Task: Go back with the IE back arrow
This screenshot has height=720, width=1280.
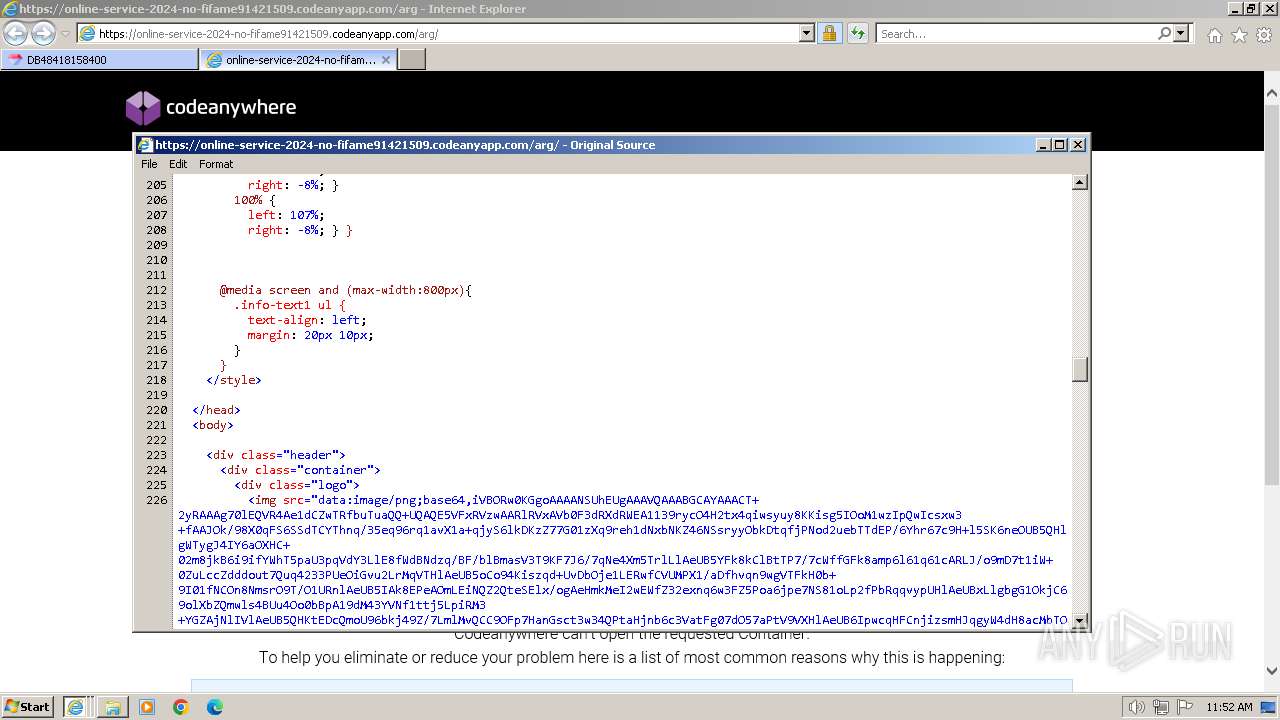Action: 16,33
